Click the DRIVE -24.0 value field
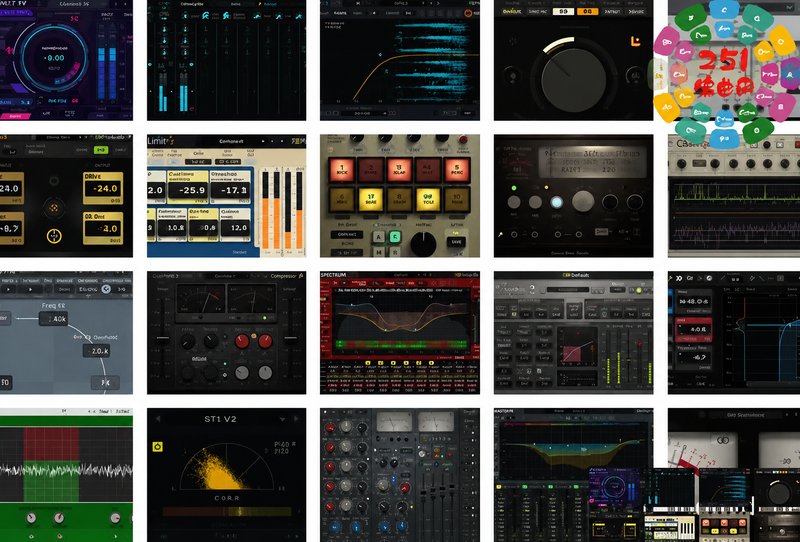 (x=103, y=188)
